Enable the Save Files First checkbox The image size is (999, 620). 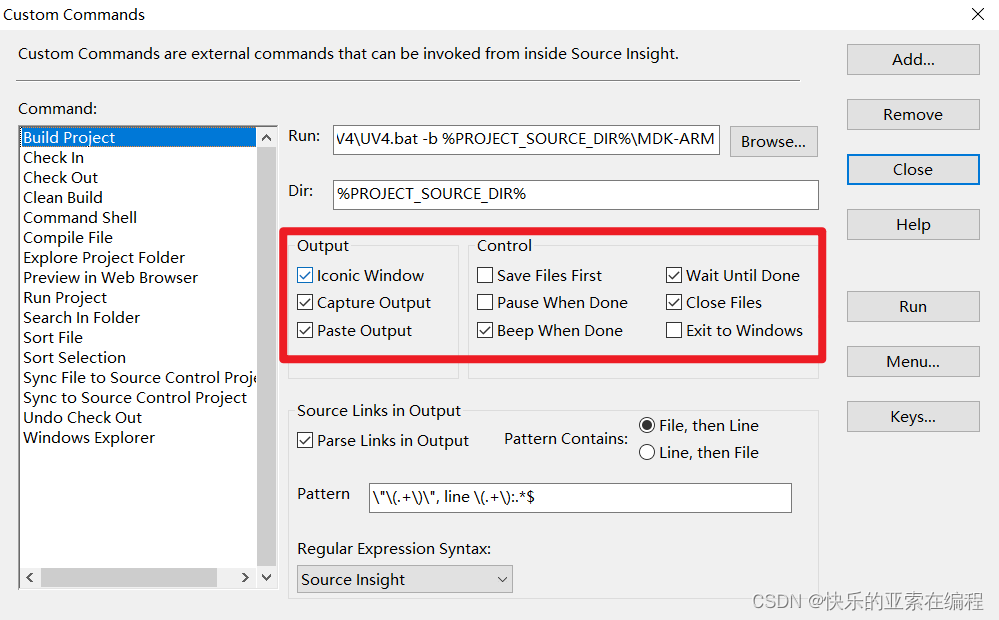[x=486, y=275]
